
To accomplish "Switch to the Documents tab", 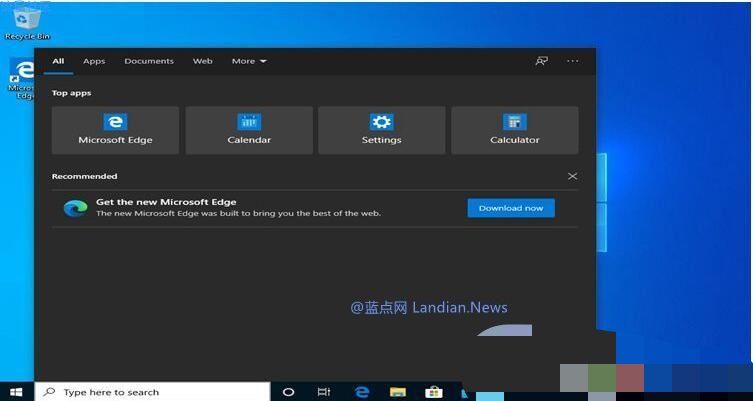I will click(149, 61).
